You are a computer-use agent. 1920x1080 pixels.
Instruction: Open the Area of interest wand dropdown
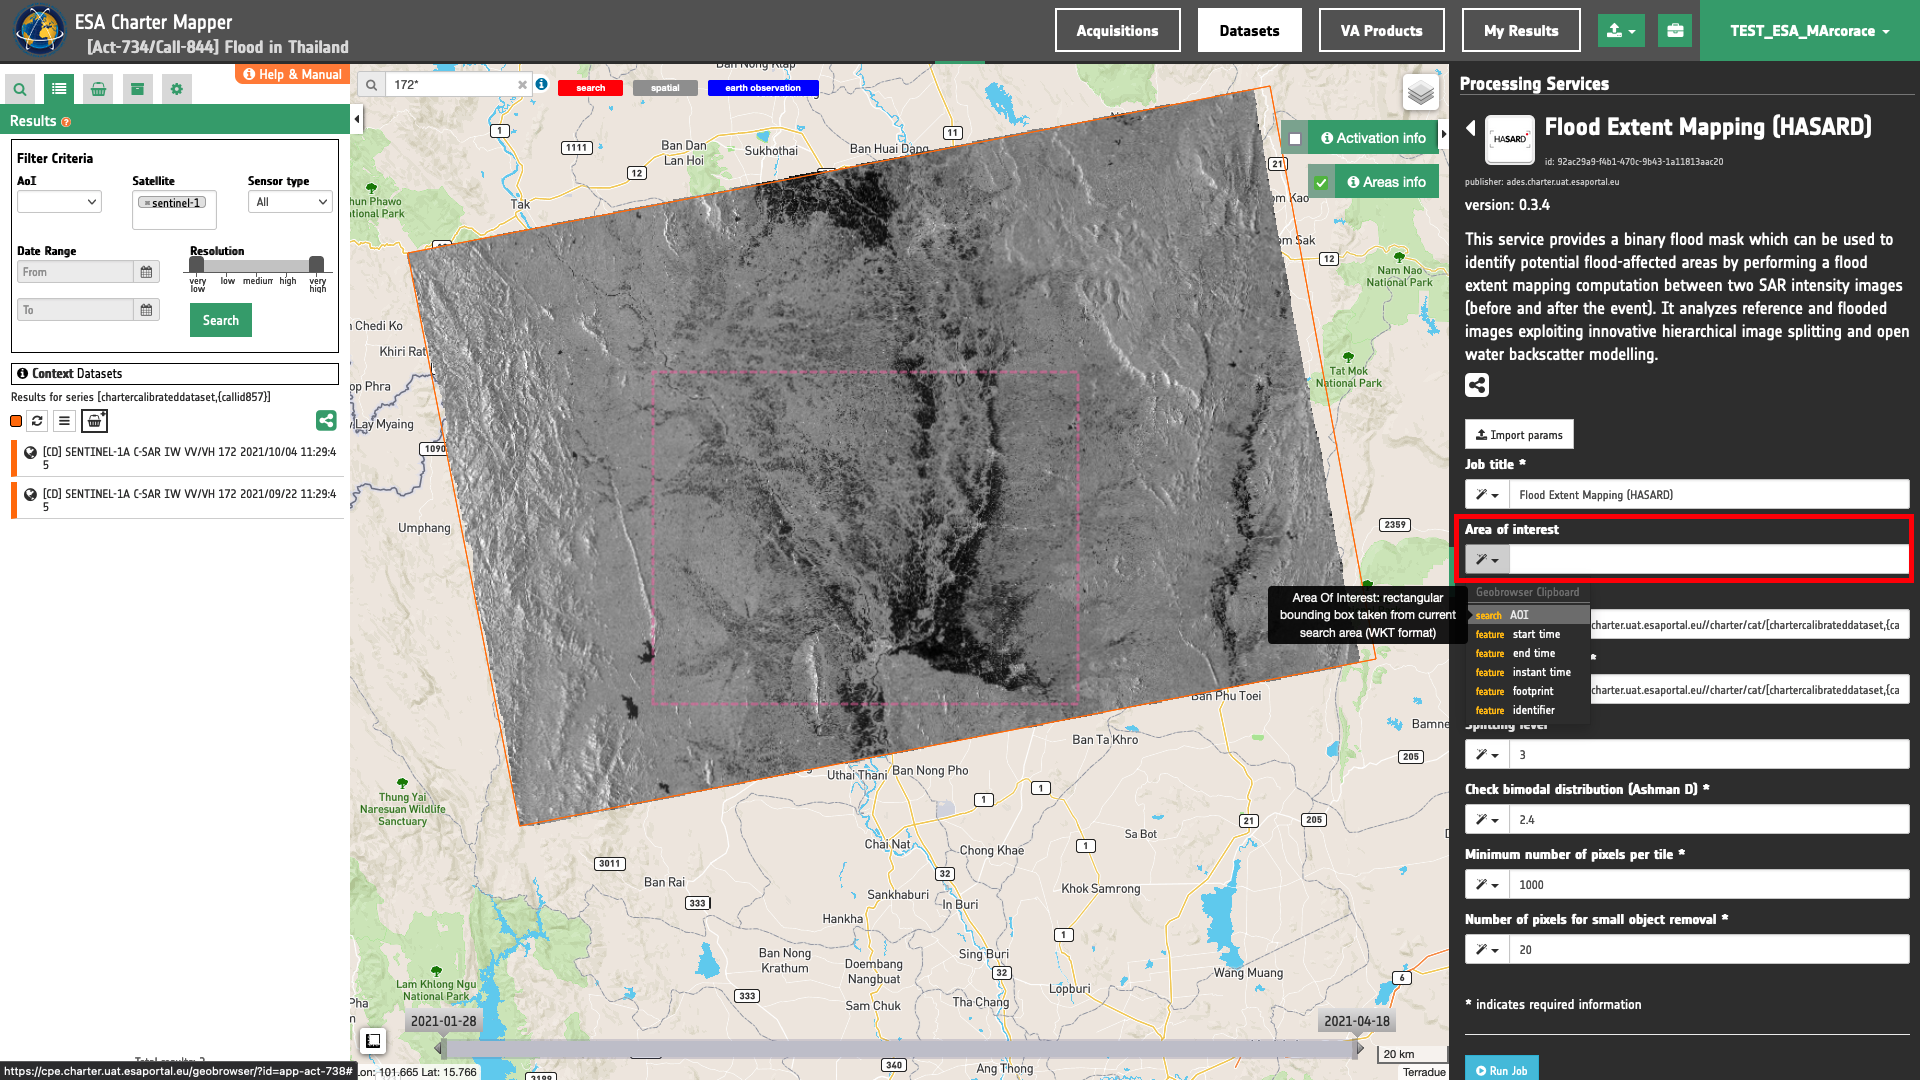pos(1487,560)
